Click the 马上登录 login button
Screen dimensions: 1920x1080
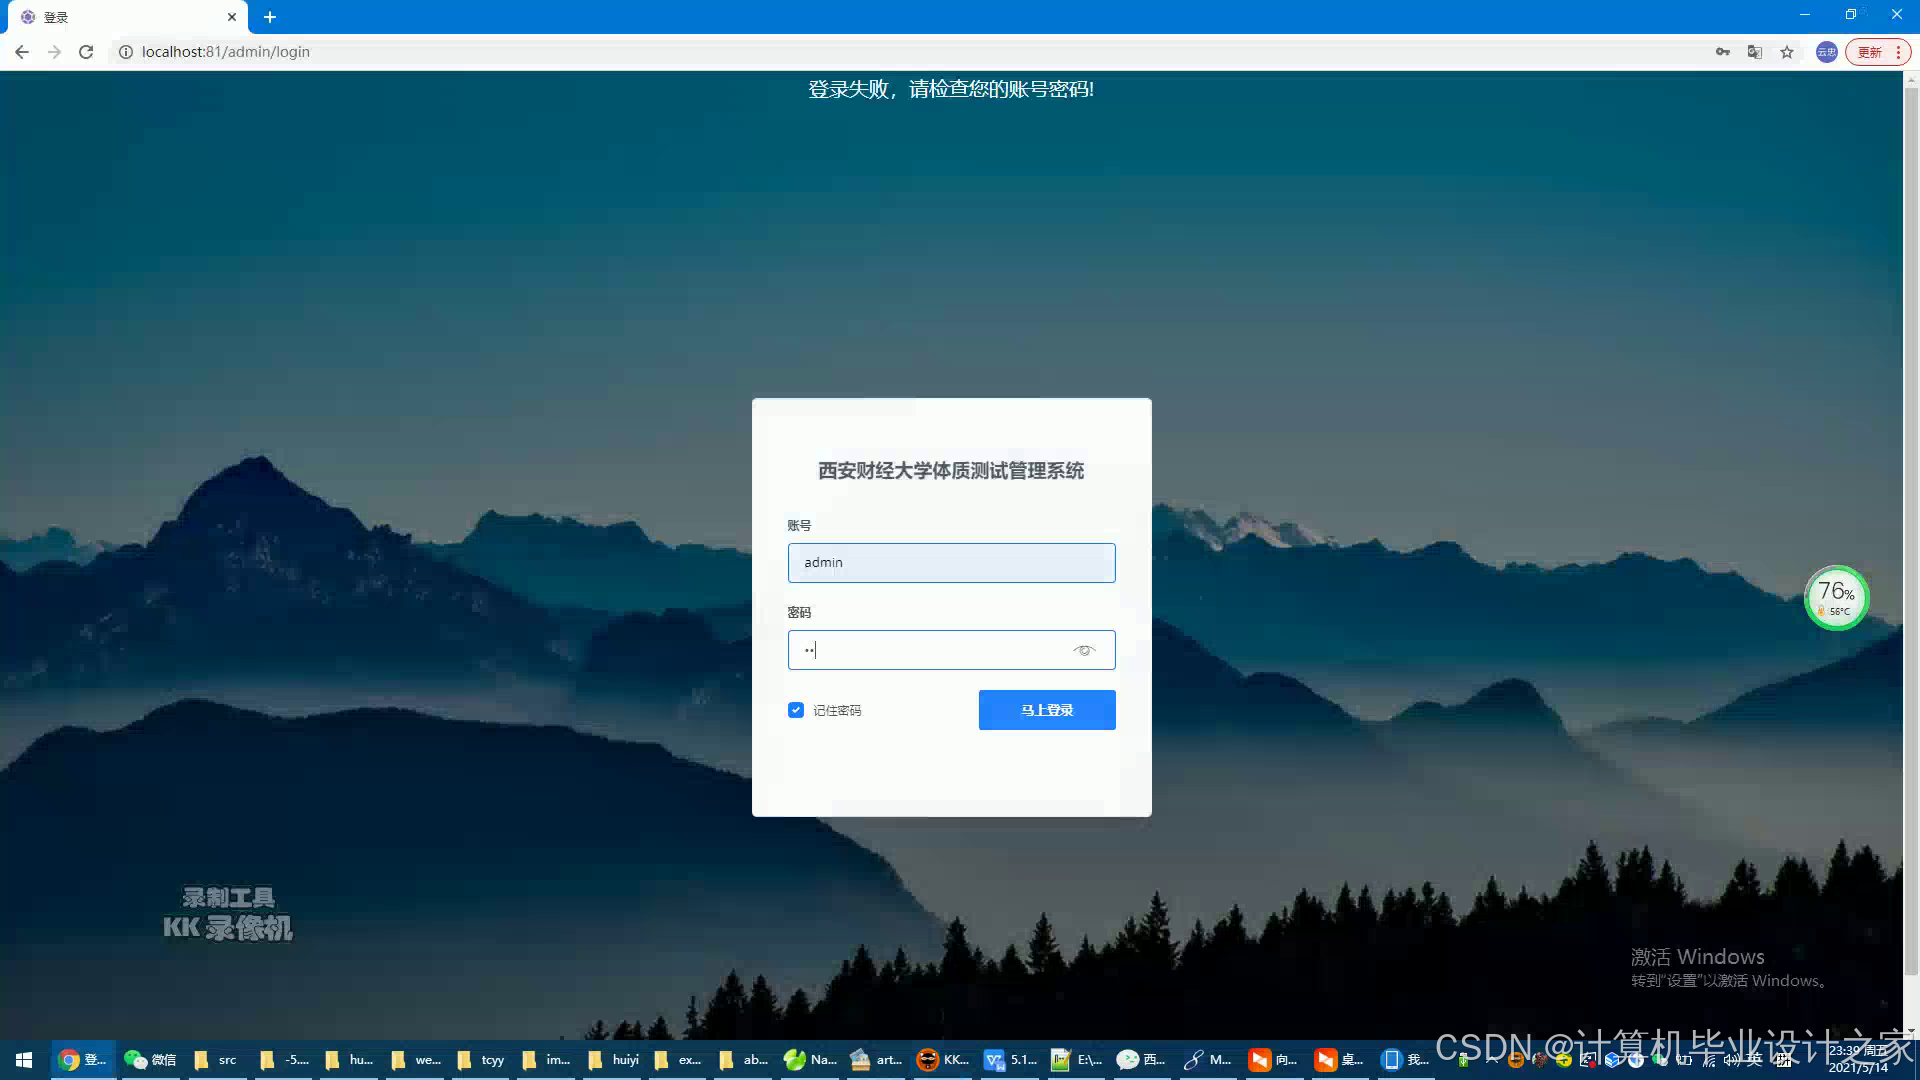point(1047,710)
